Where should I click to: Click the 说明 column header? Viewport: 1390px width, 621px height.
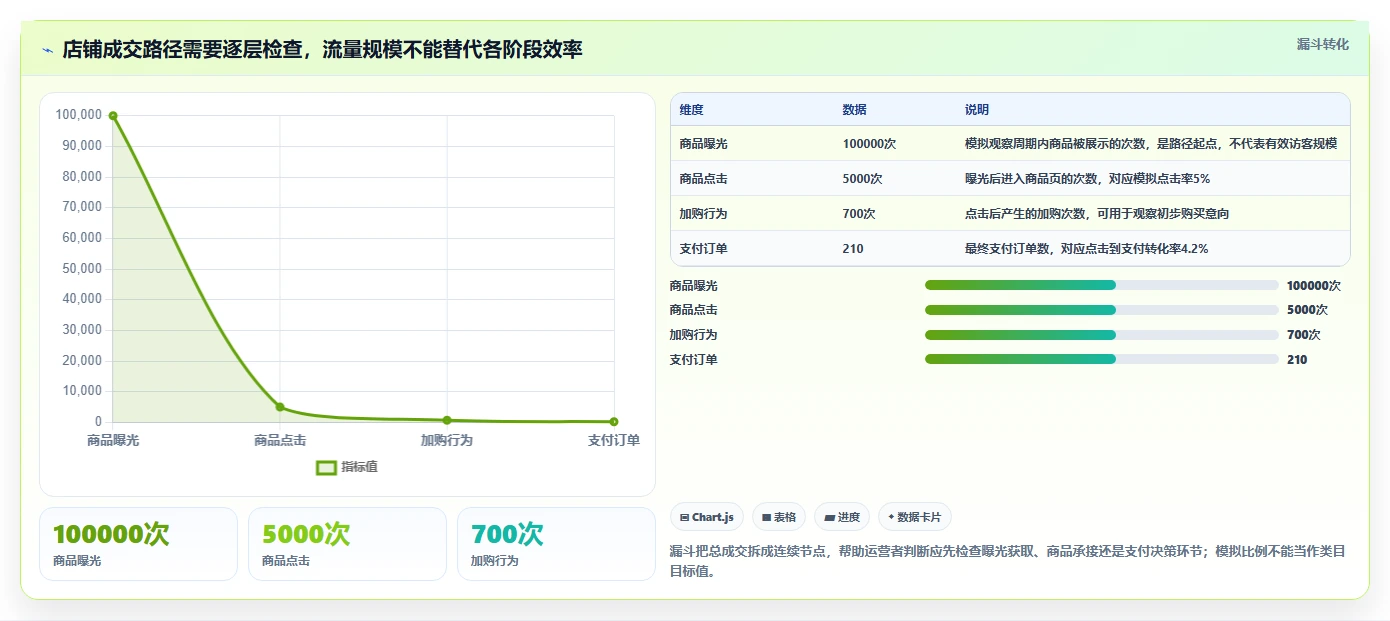[x=976, y=110]
